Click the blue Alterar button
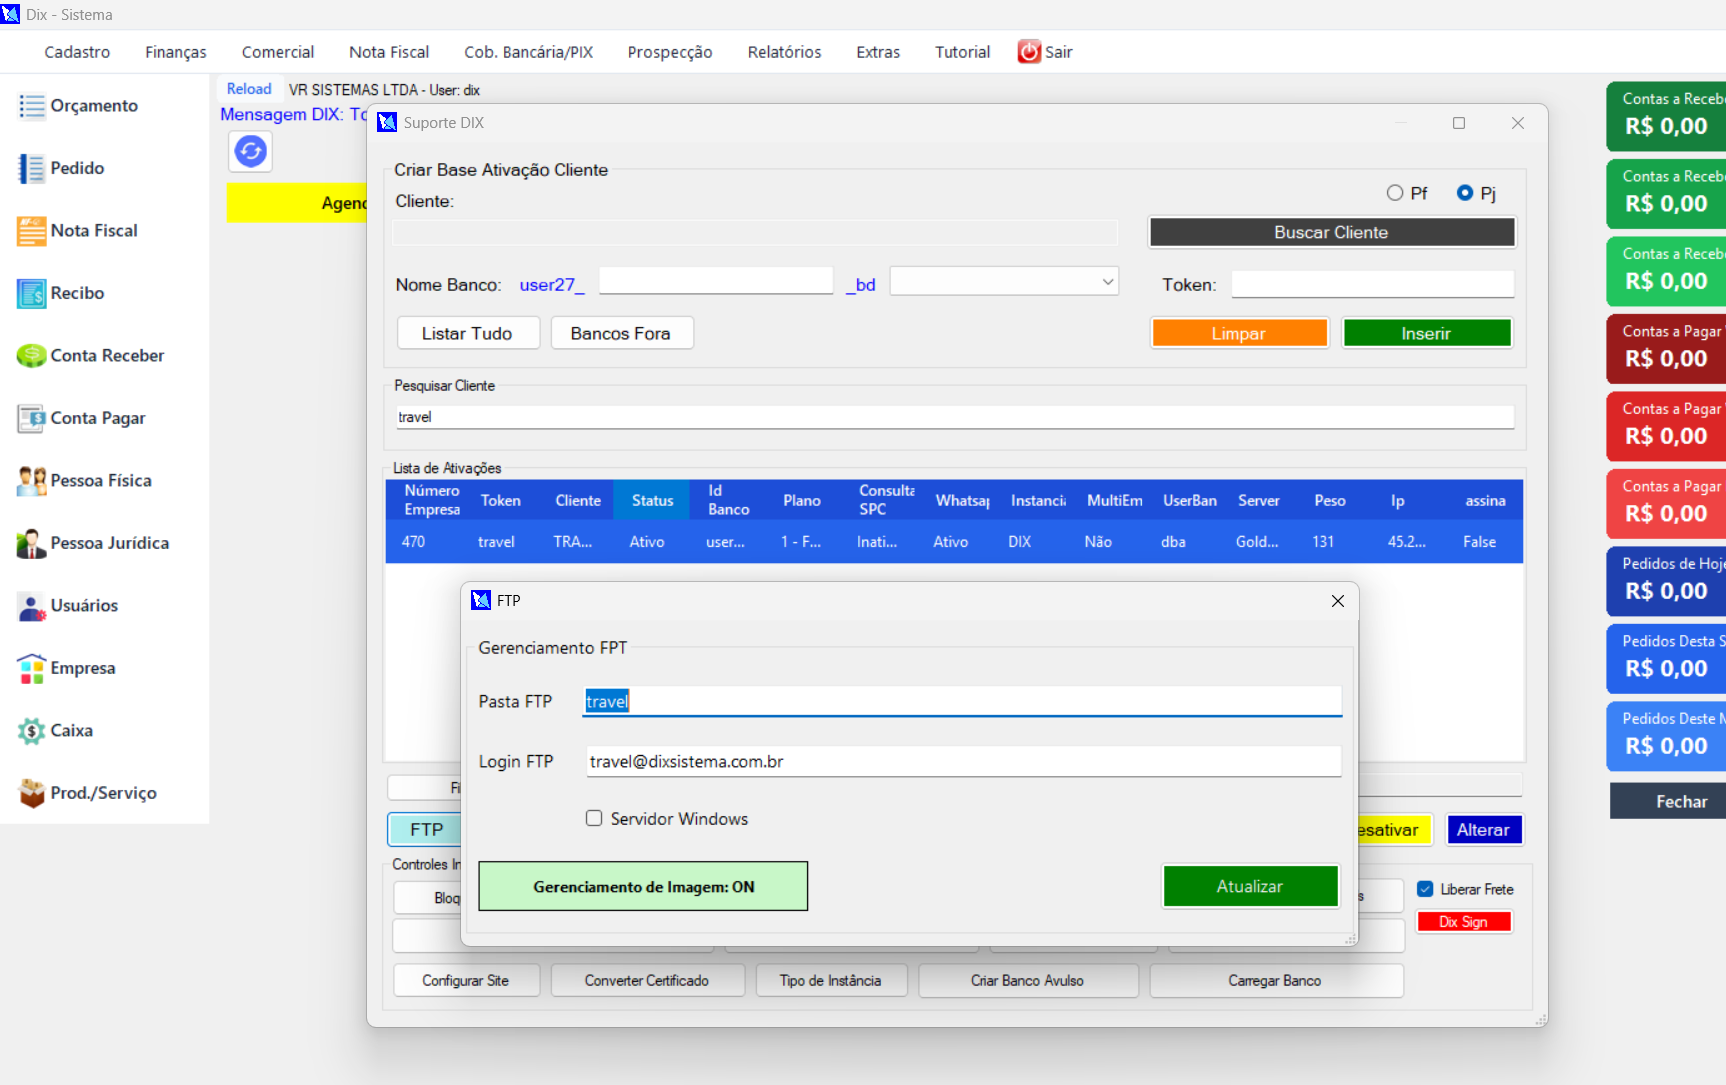The height and width of the screenshot is (1085, 1726). tap(1483, 830)
